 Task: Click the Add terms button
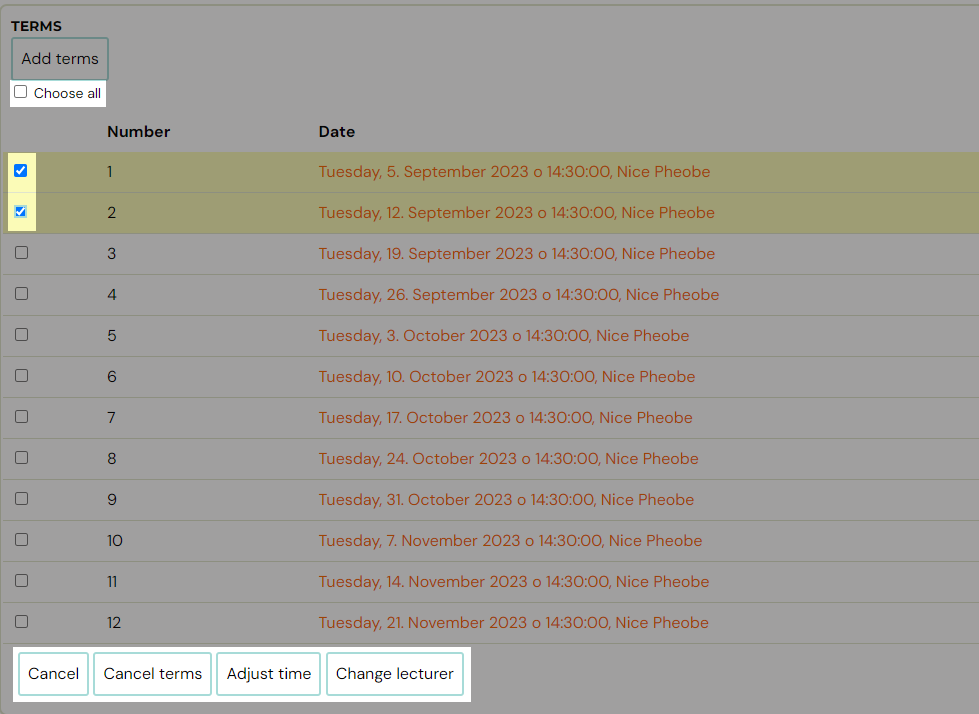pyautogui.click(x=60, y=59)
